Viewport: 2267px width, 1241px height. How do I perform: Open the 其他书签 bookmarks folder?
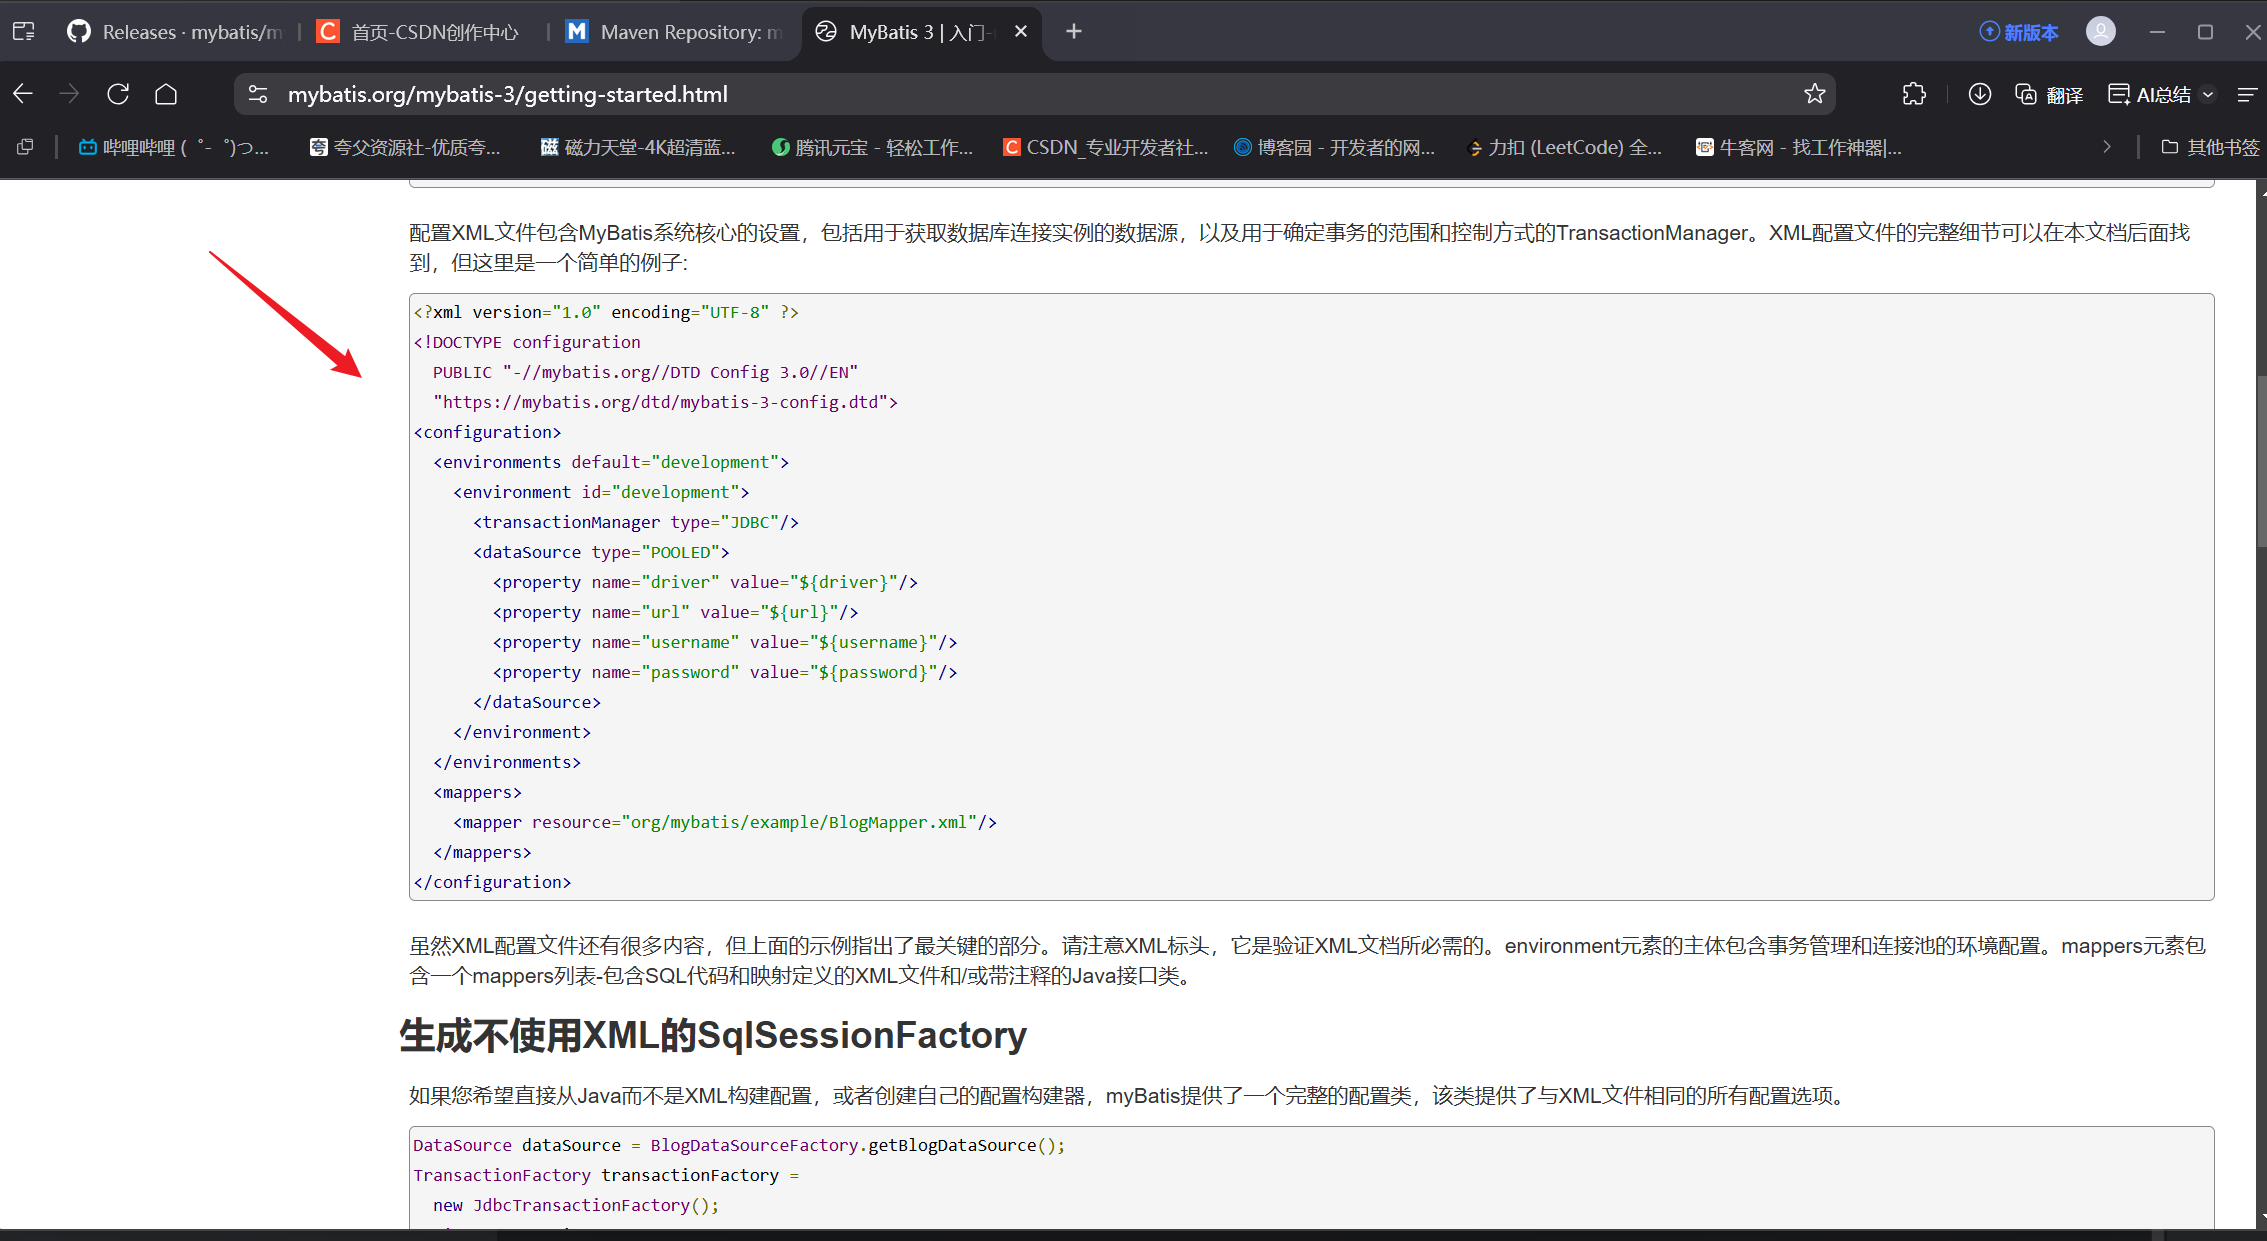(x=2210, y=147)
